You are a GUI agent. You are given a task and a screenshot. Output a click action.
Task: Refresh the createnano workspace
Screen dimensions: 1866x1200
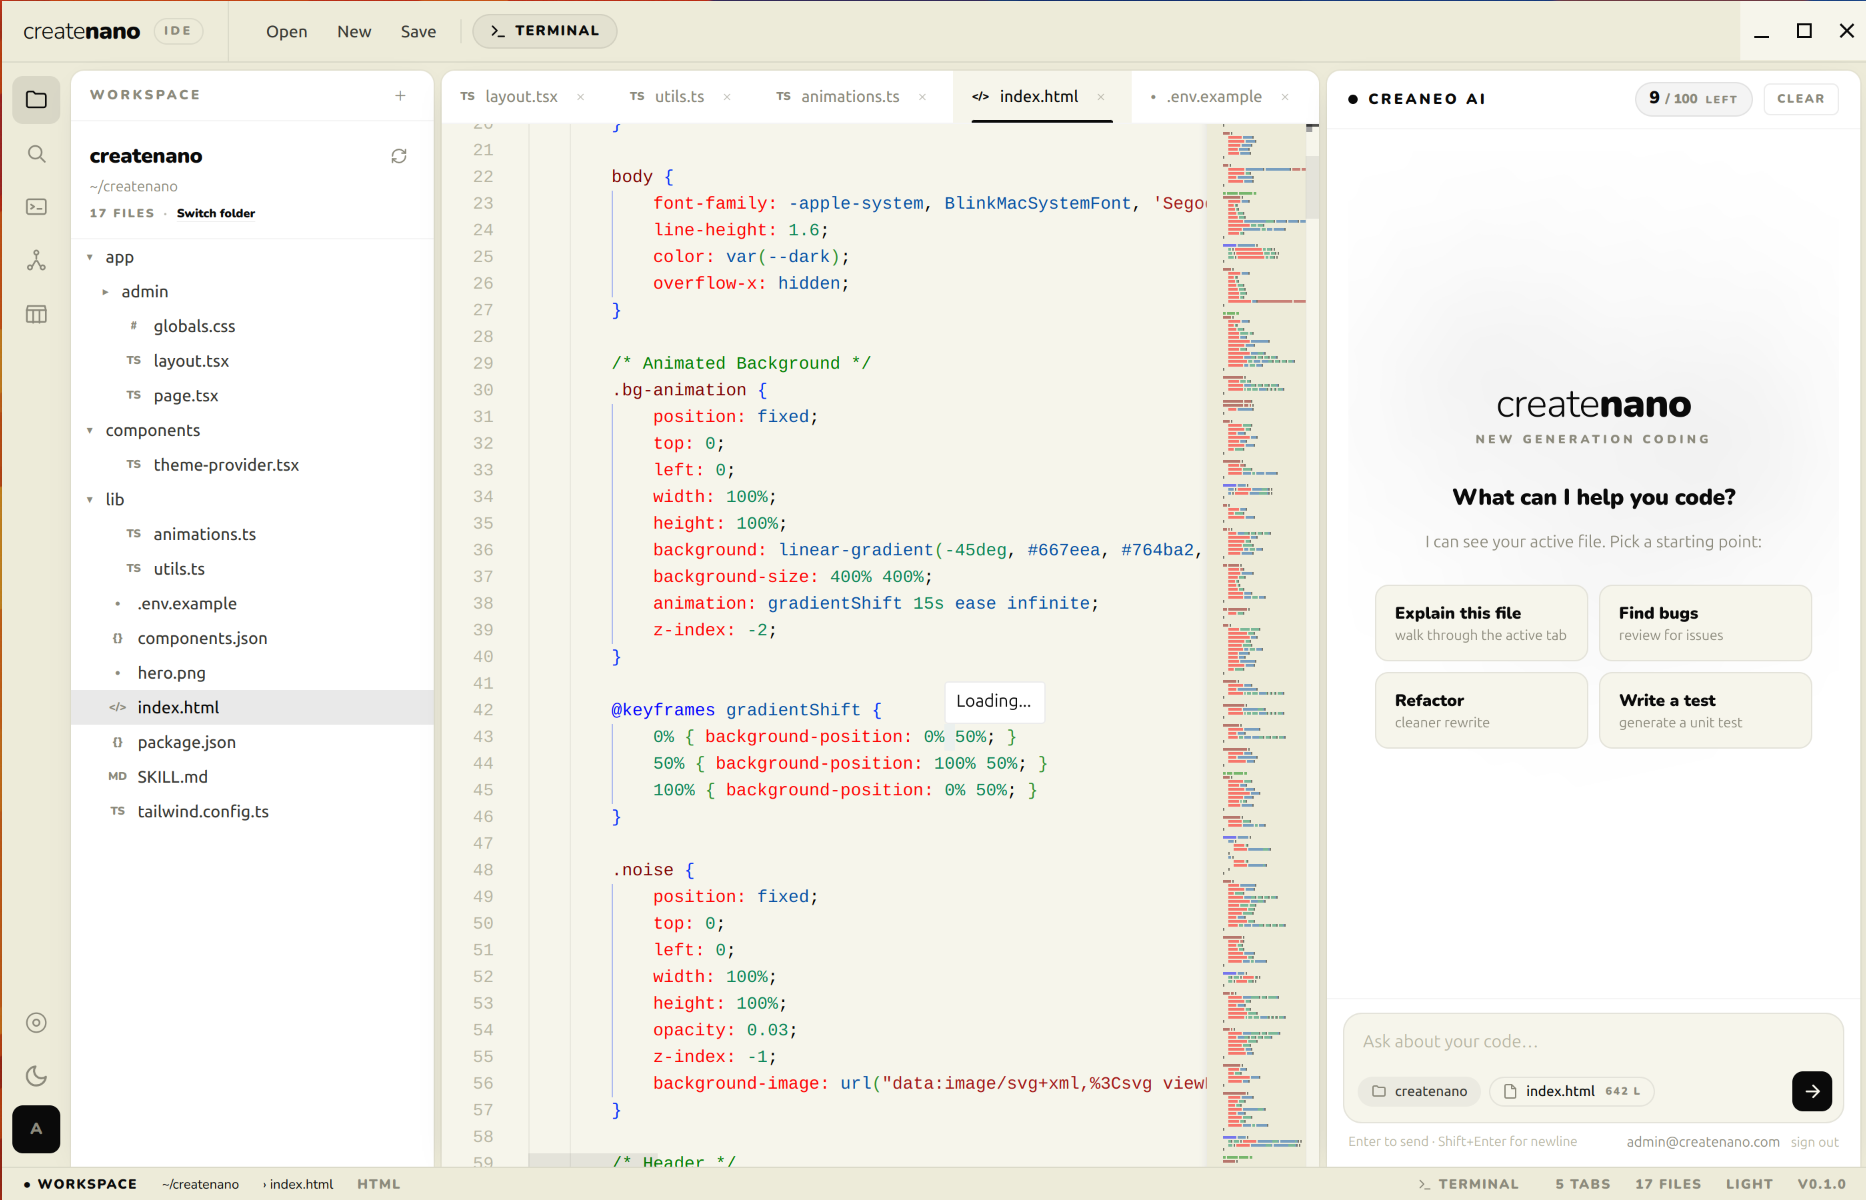click(x=399, y=156)
